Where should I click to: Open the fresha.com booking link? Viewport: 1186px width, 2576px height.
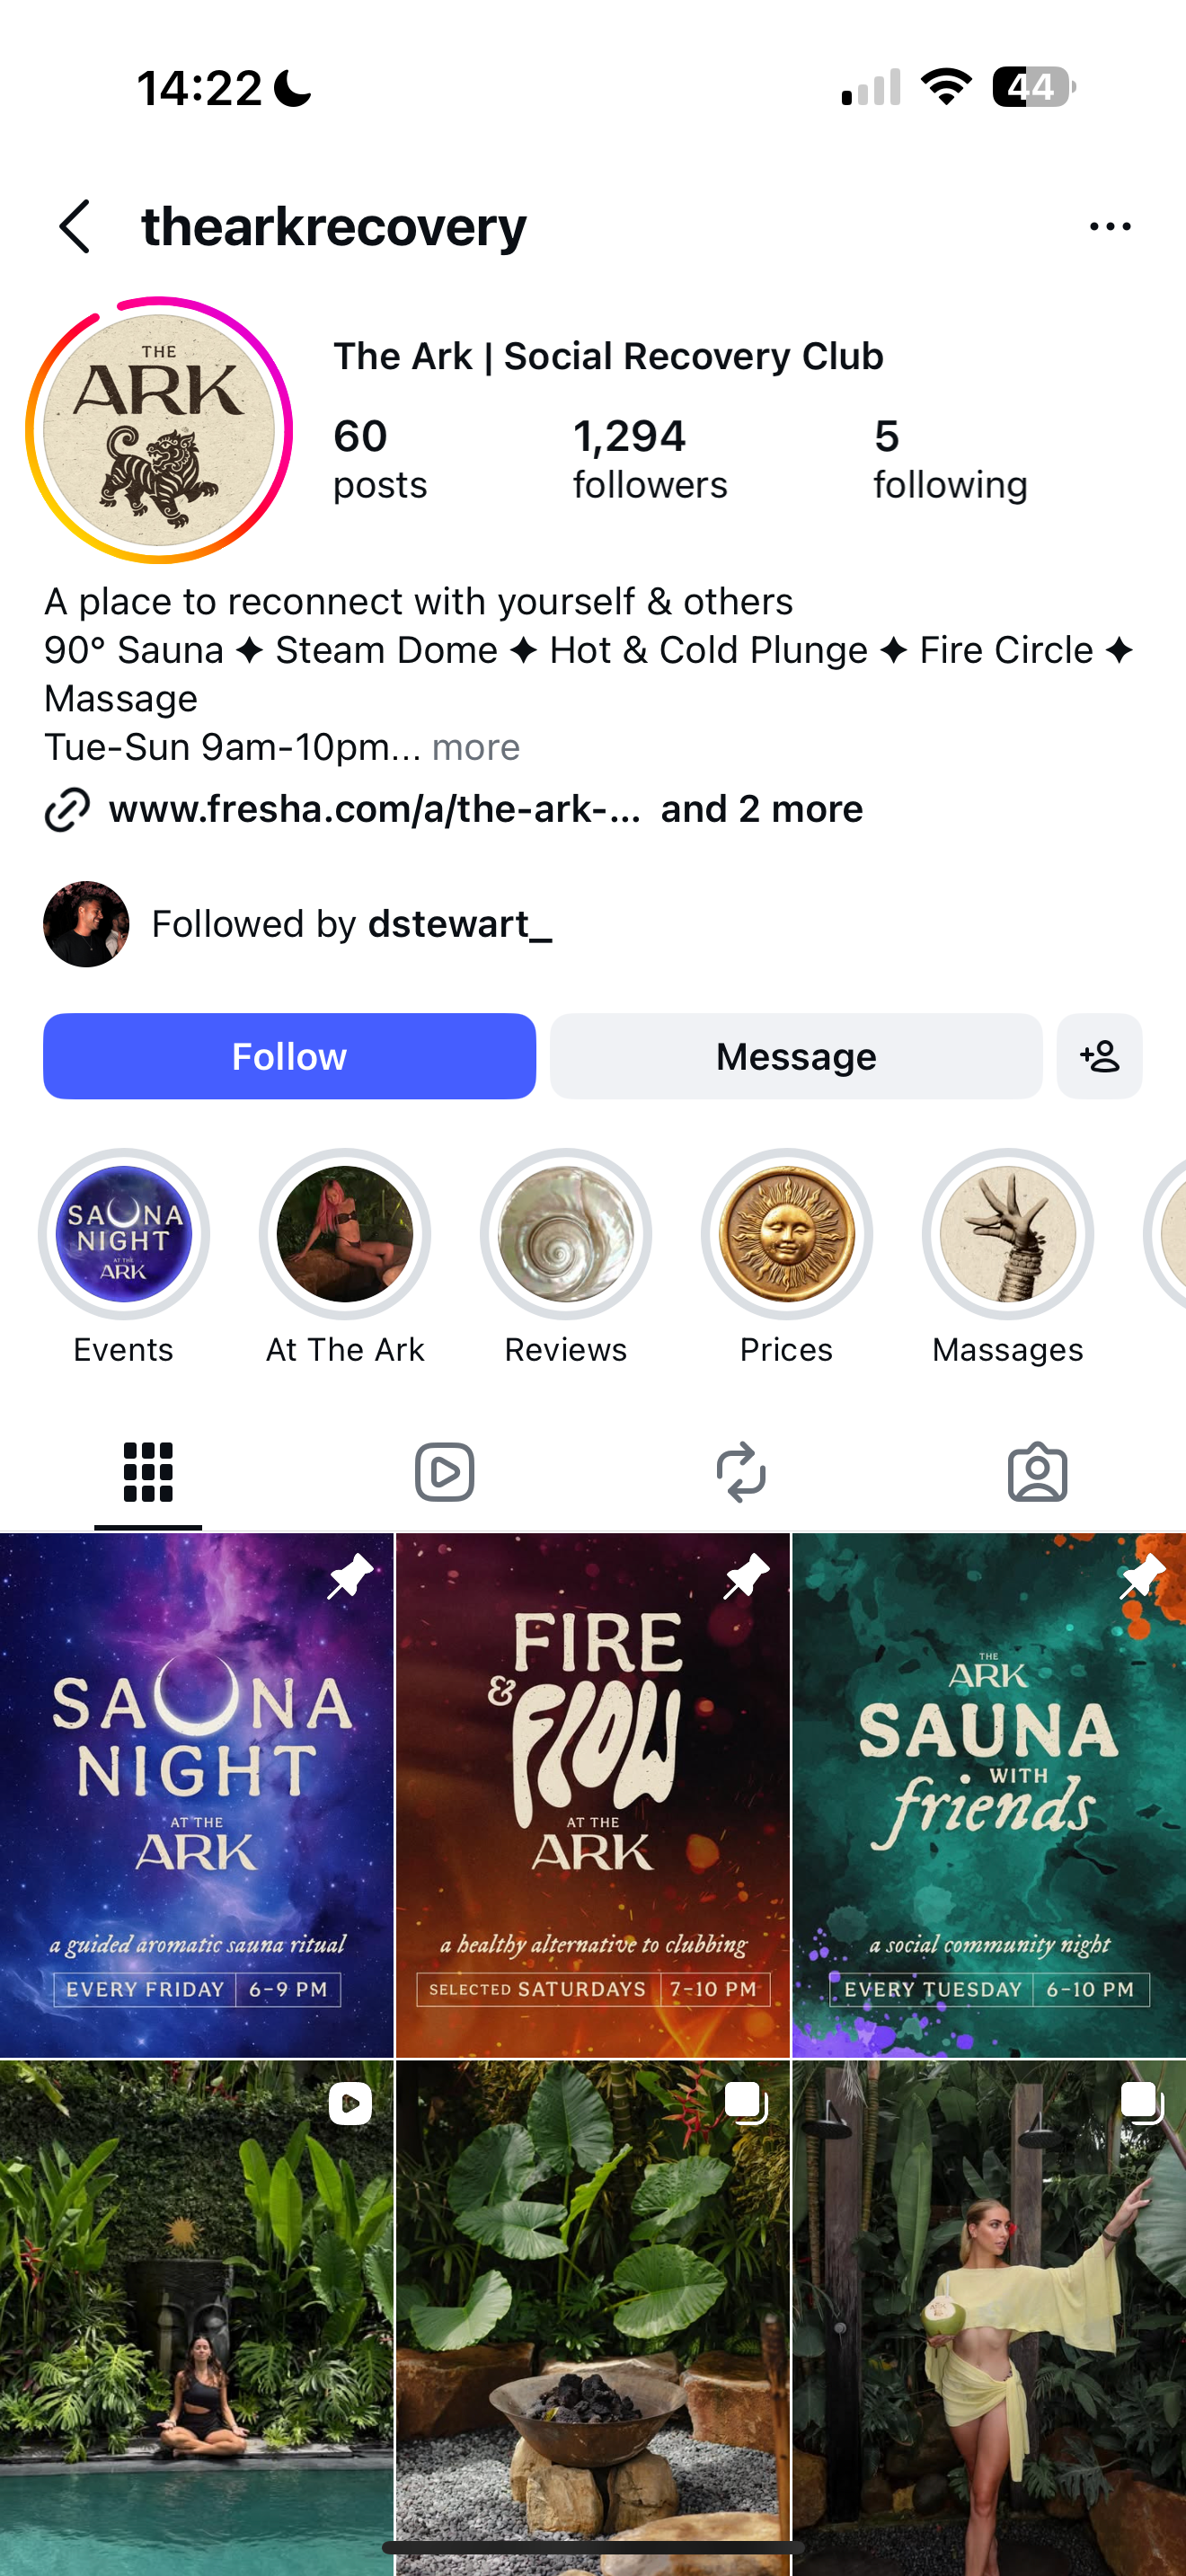(375, 809)
